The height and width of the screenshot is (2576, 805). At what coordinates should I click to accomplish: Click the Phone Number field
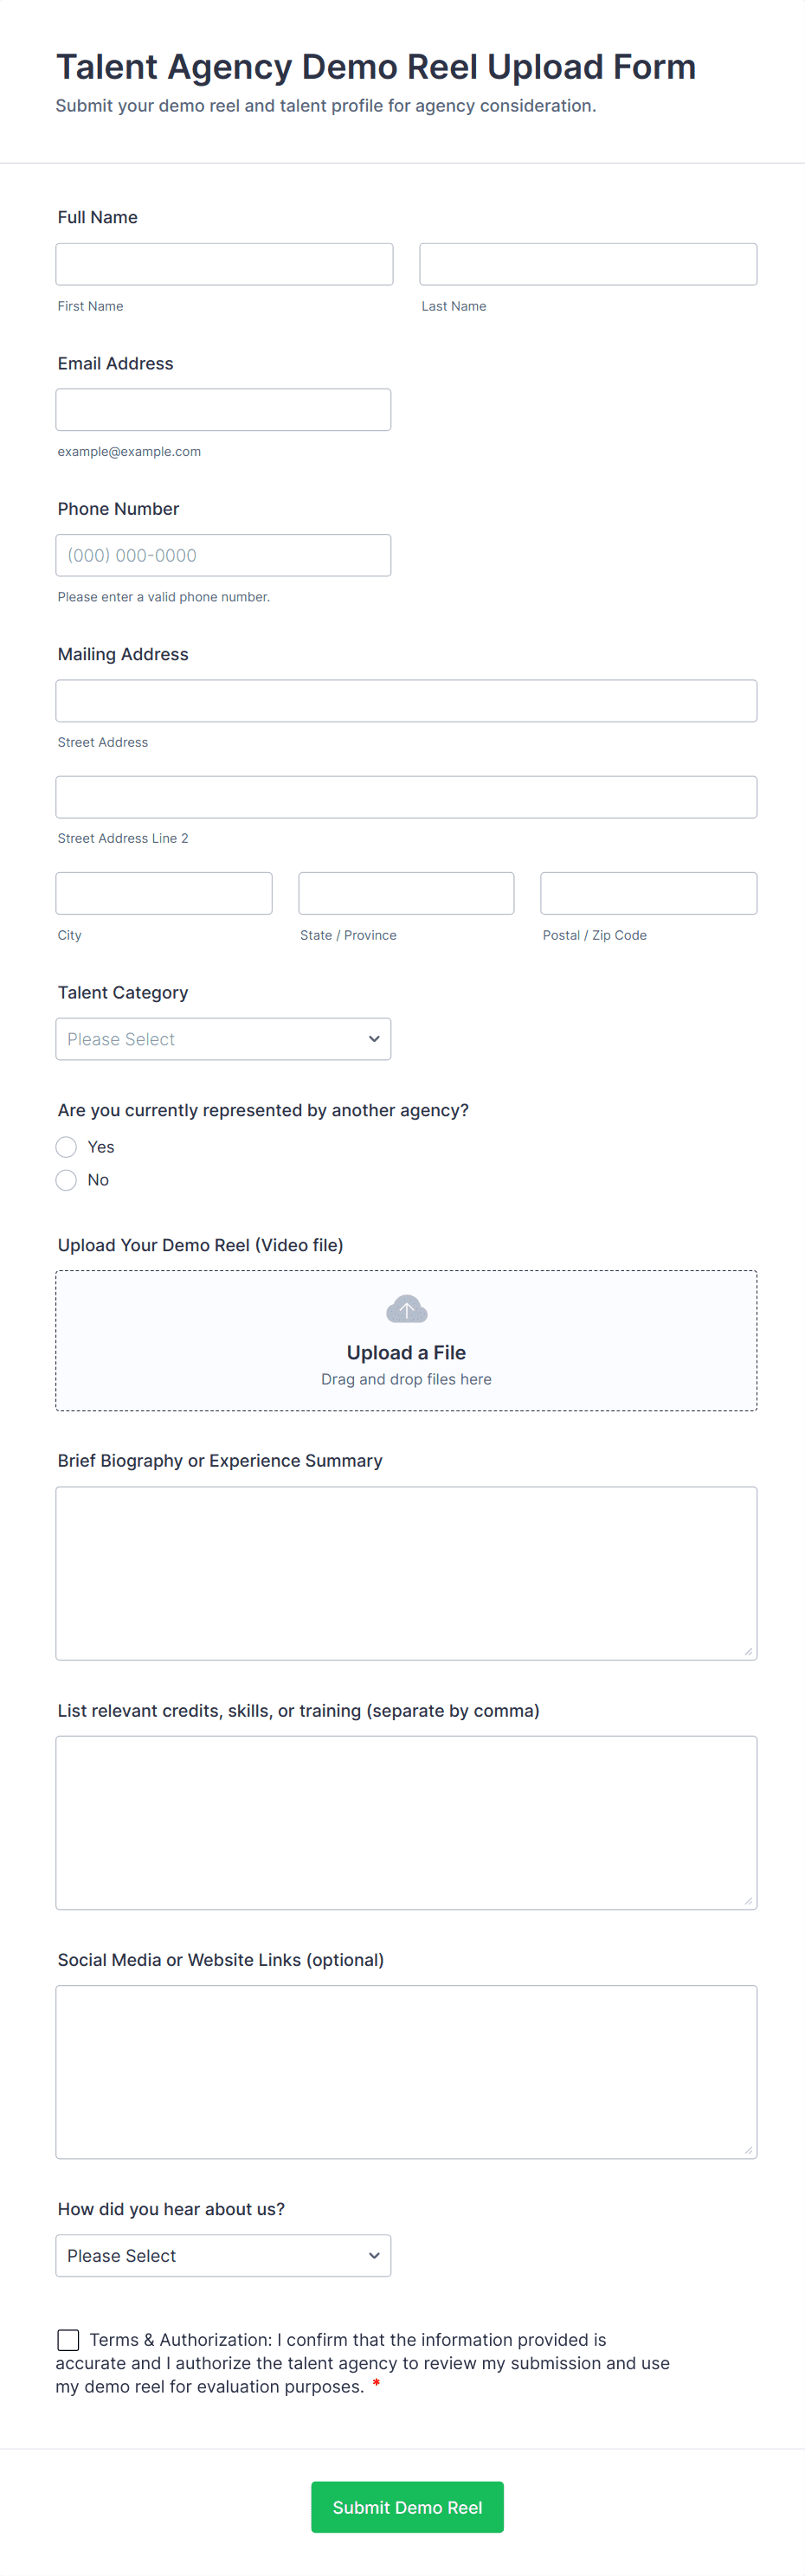(x=223, y=555)
